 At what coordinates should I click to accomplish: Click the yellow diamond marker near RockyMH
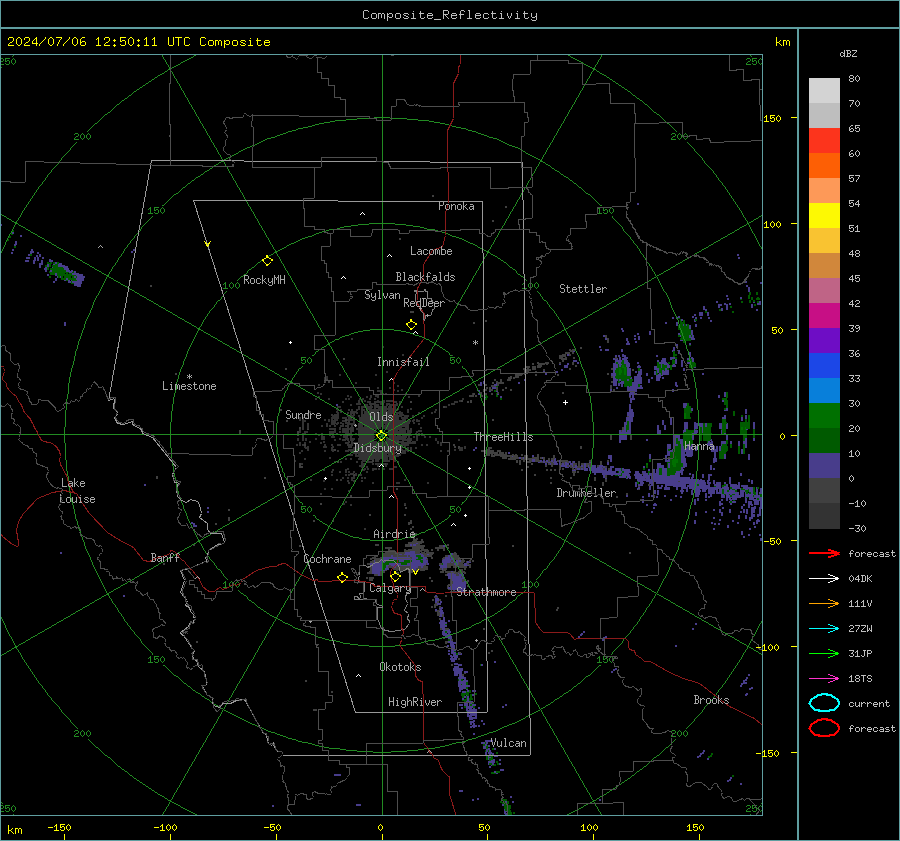[267, 261]
